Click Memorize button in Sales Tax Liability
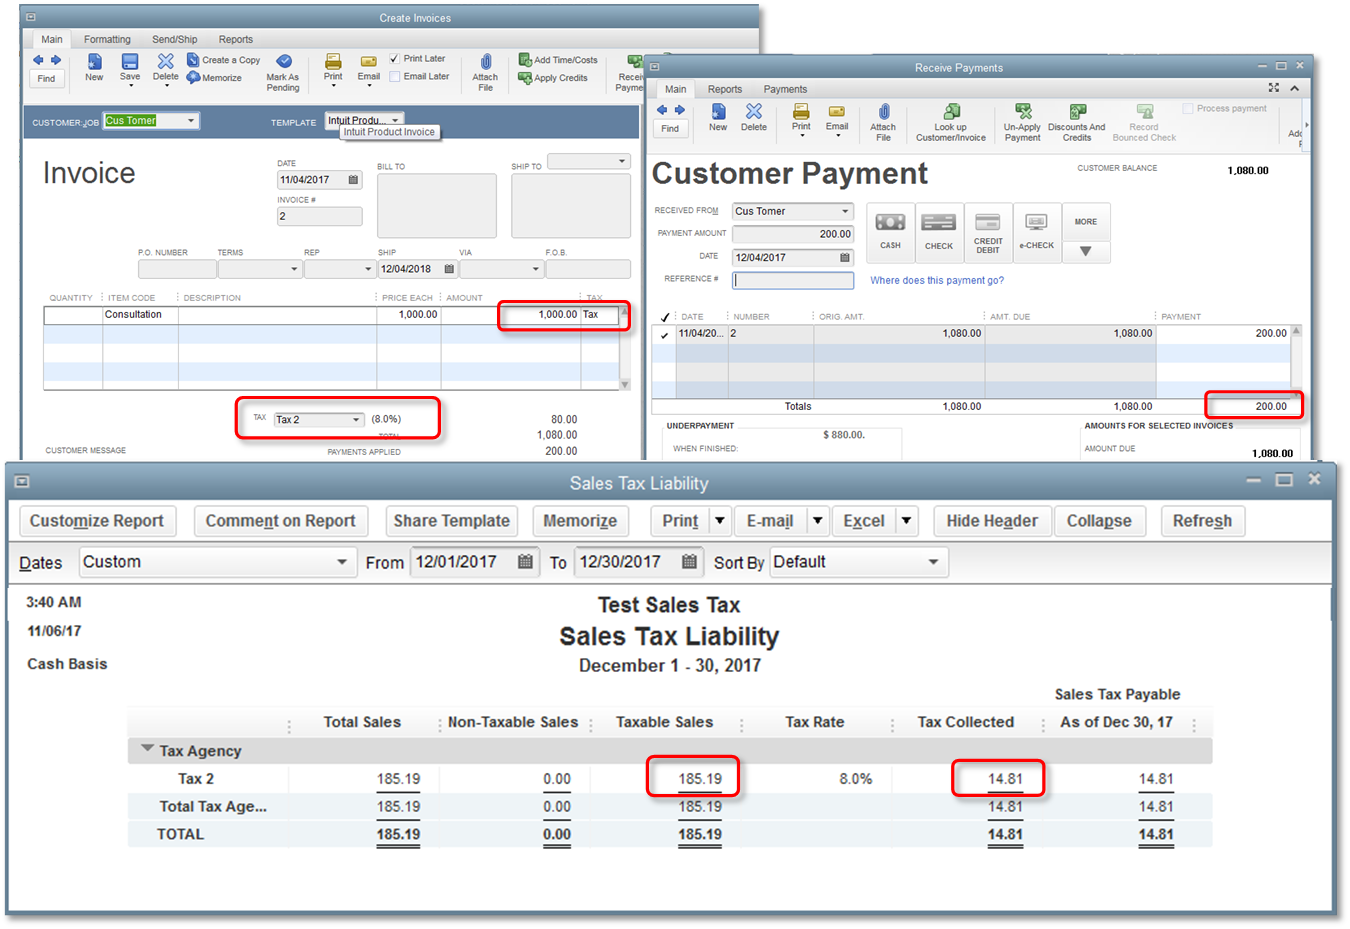Image resolution: width=1350 pixels, height=929 pixels. point(580,521)
